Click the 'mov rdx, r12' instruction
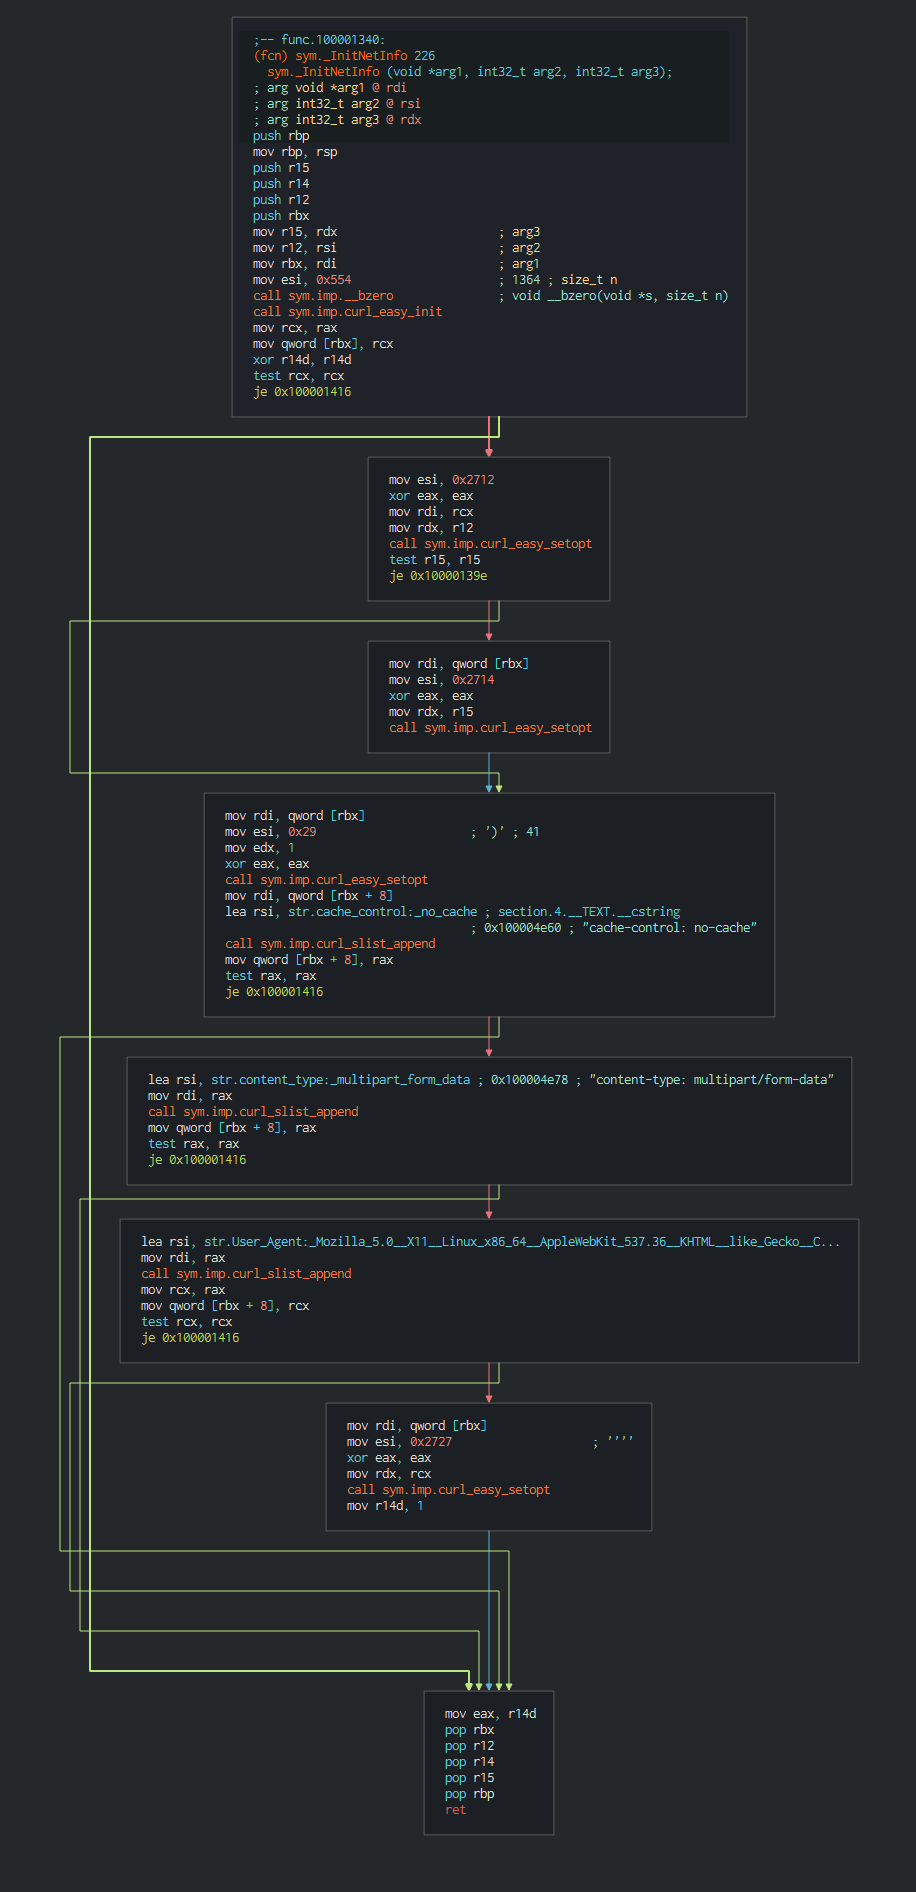The width and height of the screenshot is (916, 1892). [431, 528]
